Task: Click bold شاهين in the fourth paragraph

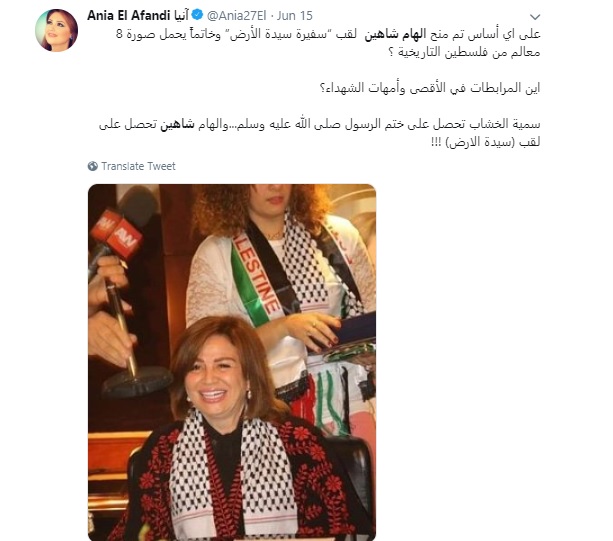Action: (177, 124)
